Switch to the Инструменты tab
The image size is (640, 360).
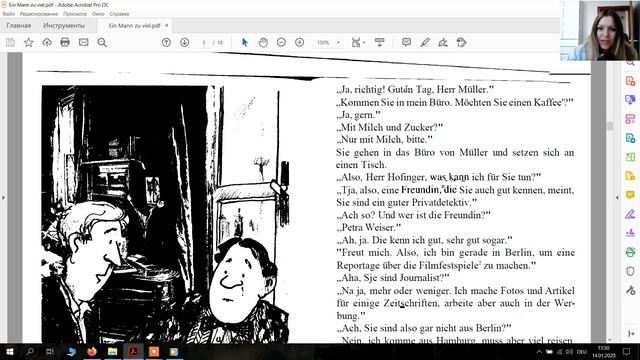[64, 26]
